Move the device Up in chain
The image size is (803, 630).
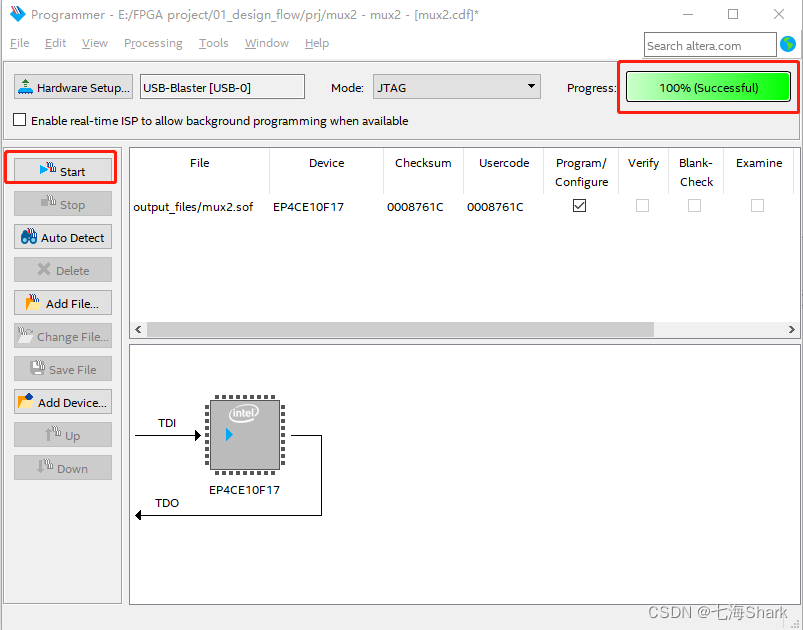tap(62, 435)
